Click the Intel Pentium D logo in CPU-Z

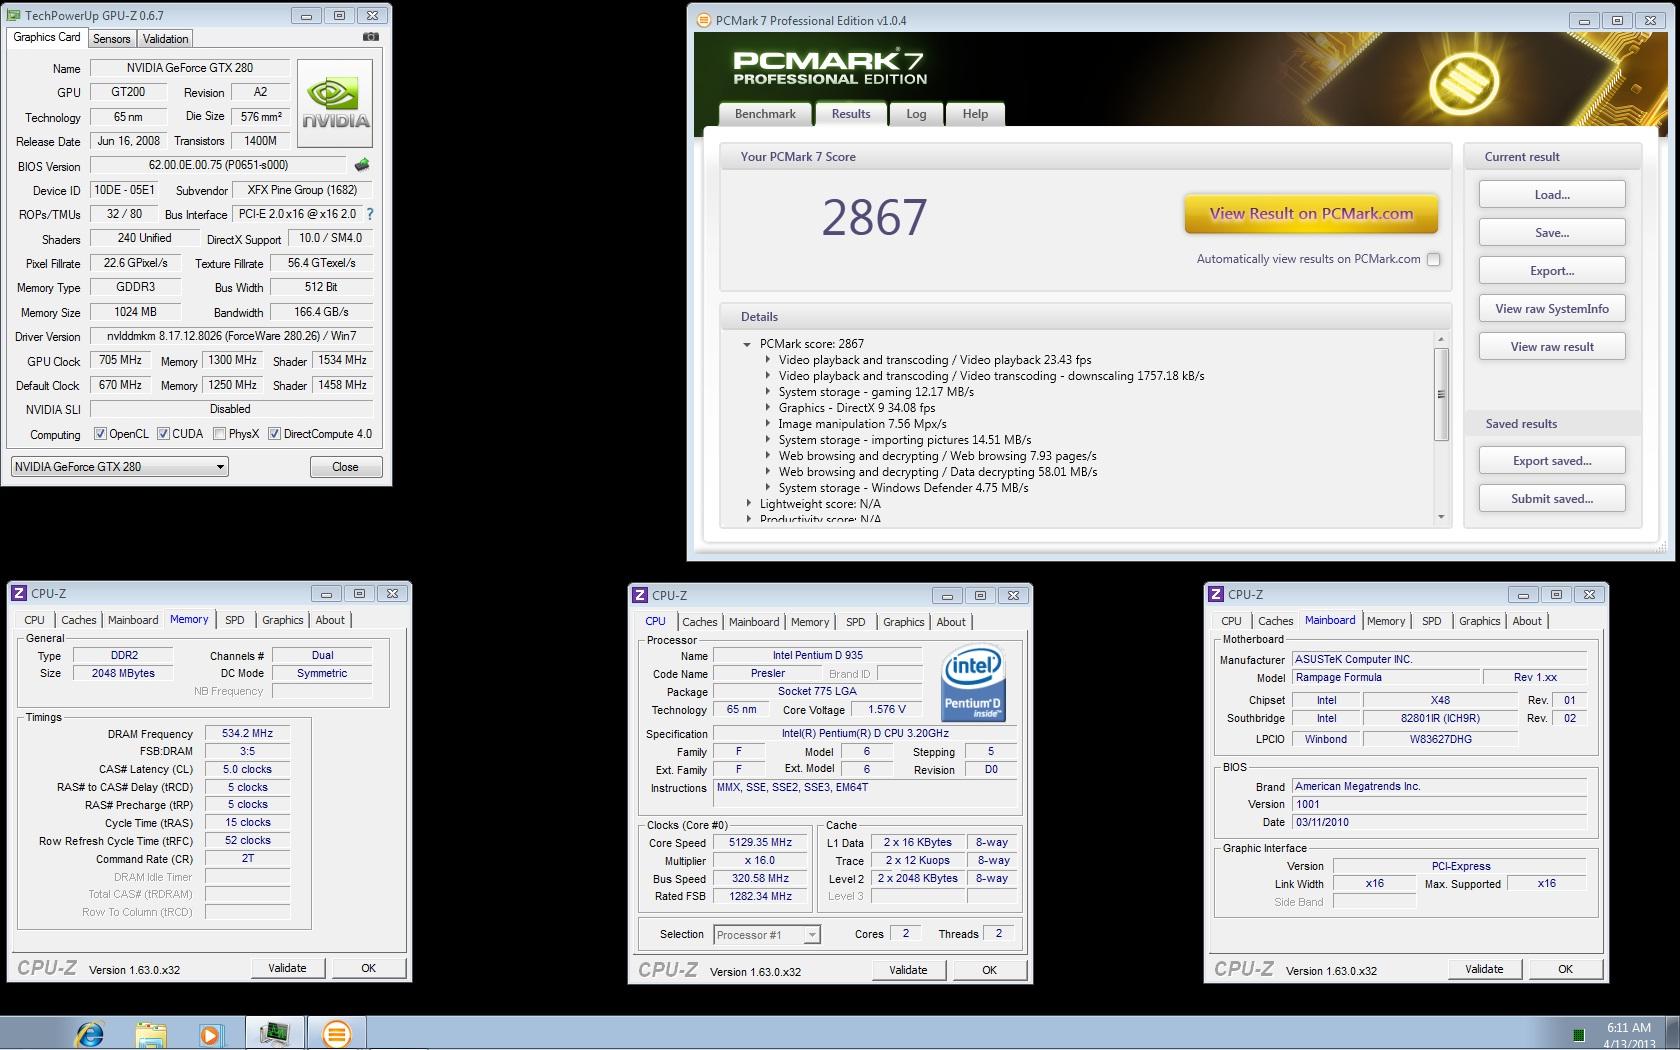click(x=972, y=683)
